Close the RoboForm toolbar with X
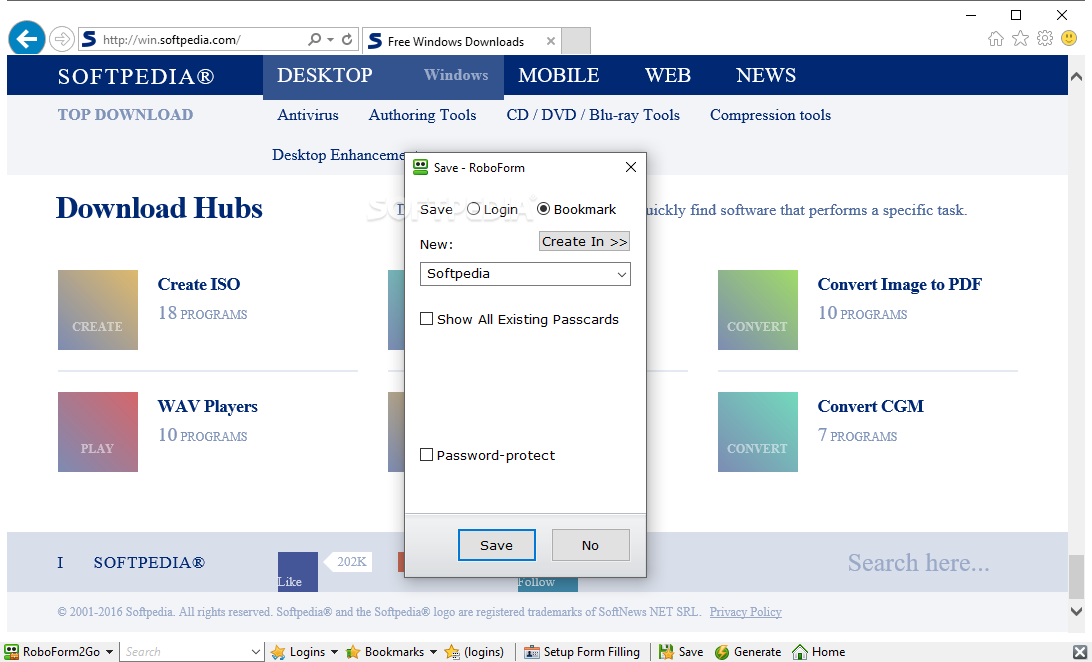 click(1079, 652)
